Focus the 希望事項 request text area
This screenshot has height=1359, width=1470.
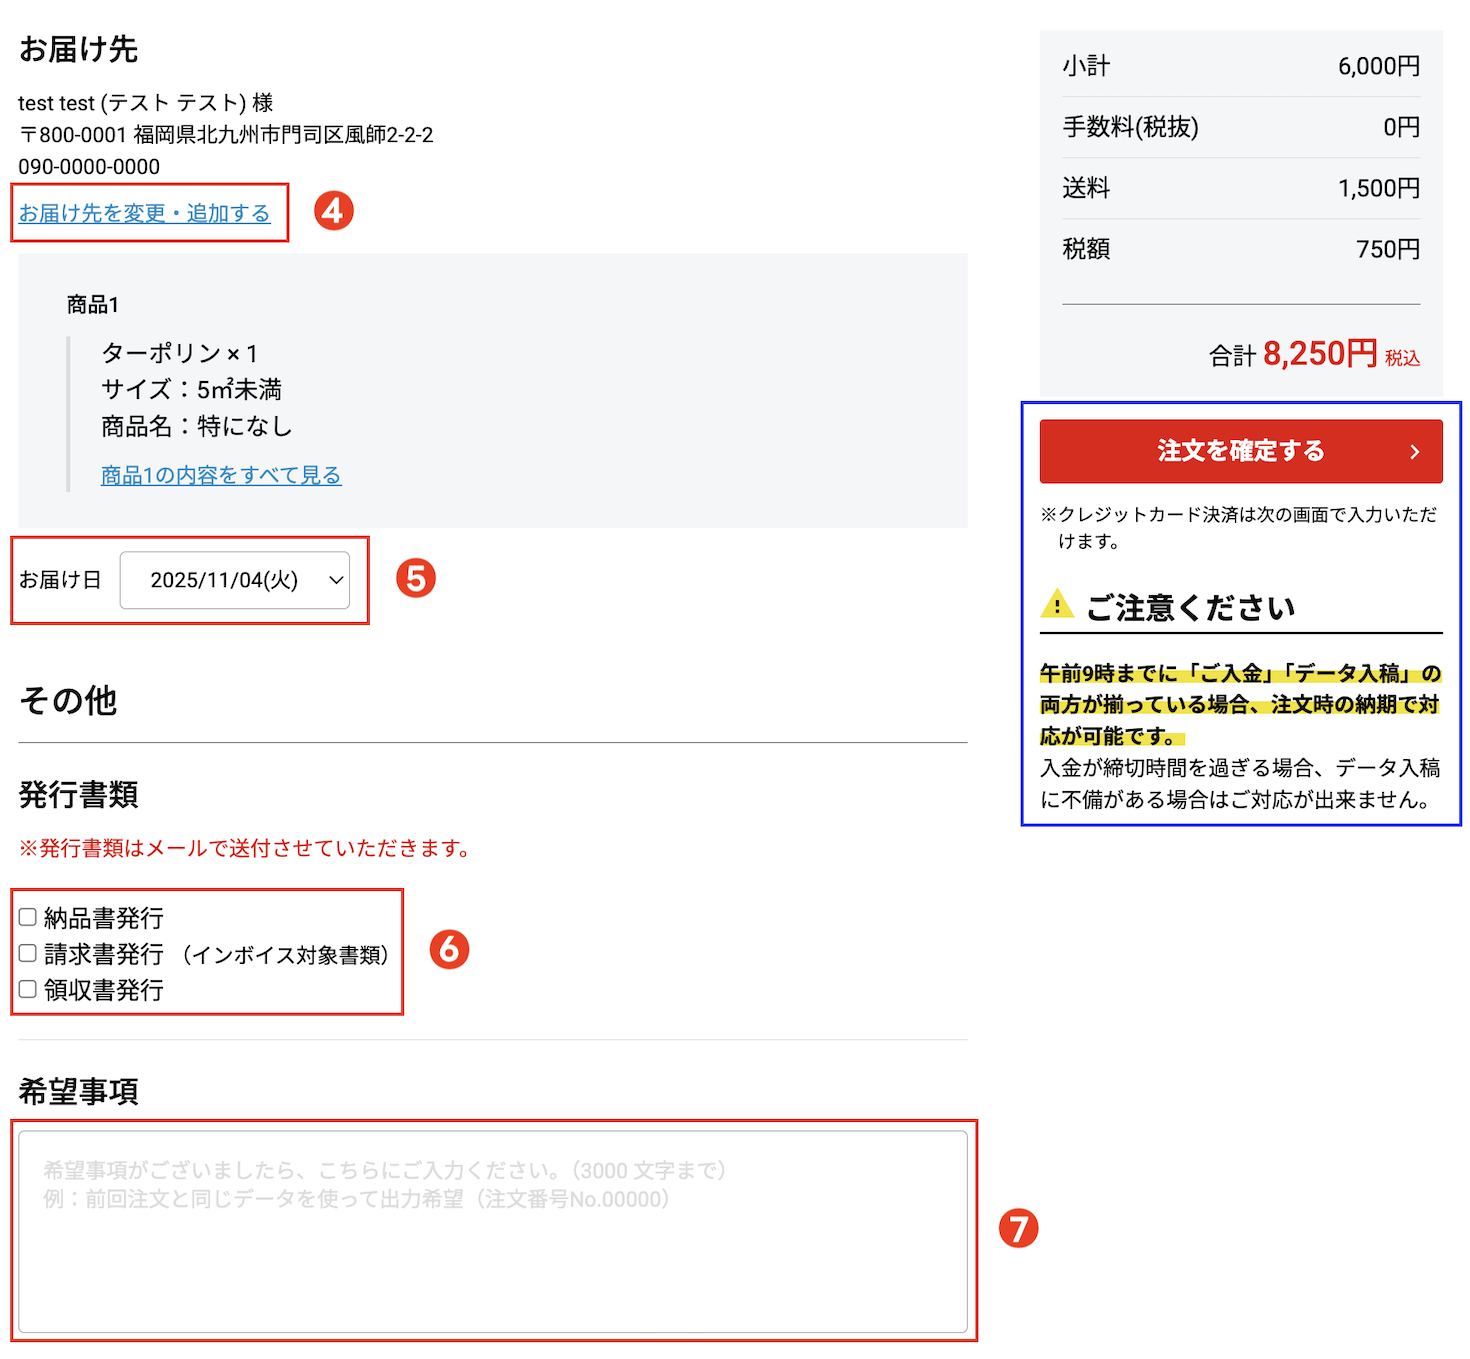pos(493,1231)
